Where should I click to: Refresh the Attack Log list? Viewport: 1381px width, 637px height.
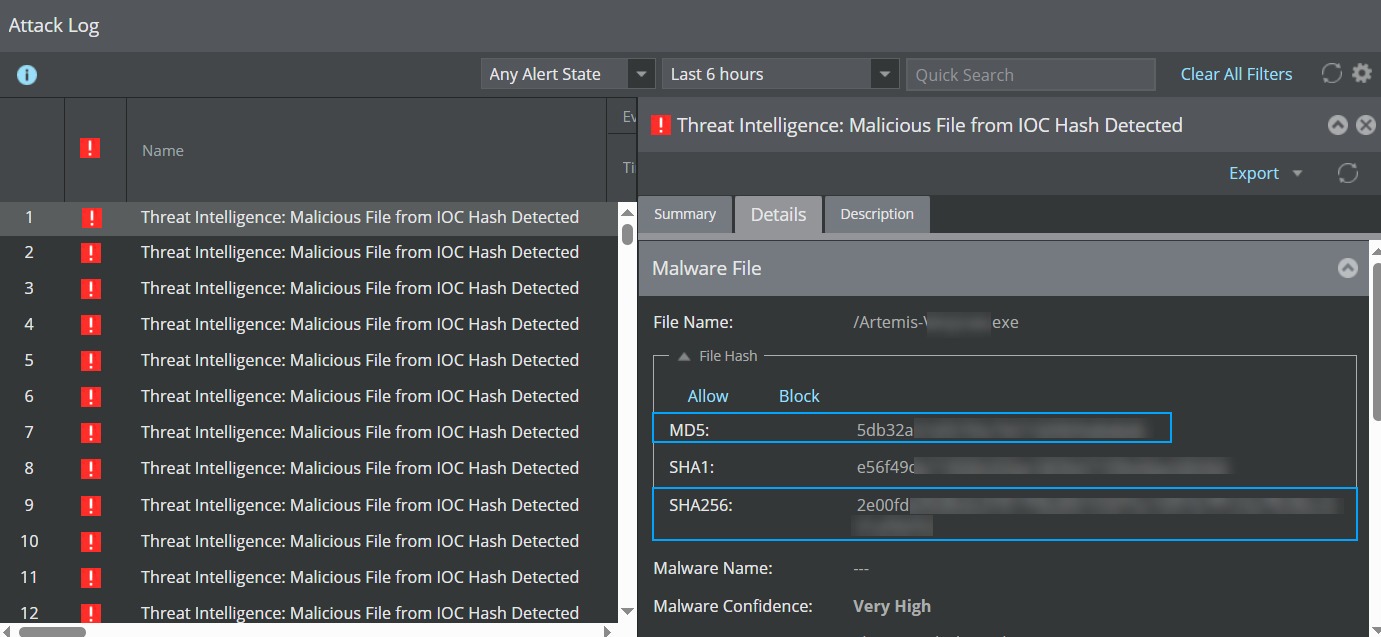tap(1331, 73)
